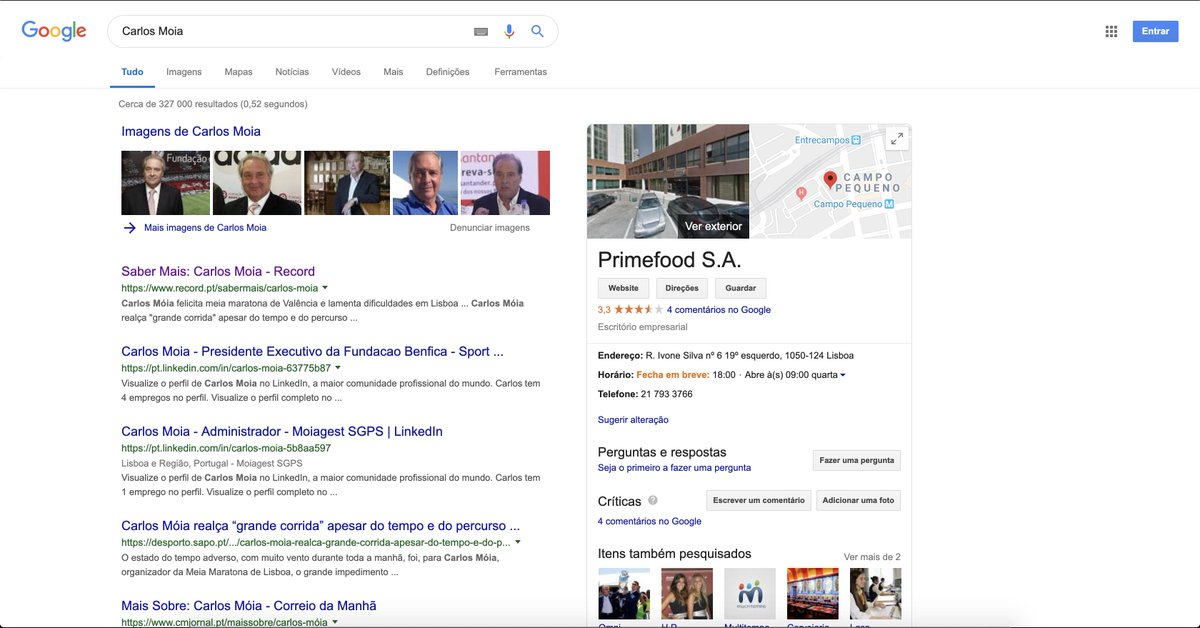This screenshot has width=1200, height=628.
Task: Expand opening hours dropdown arrow
Action: (843, 375)
